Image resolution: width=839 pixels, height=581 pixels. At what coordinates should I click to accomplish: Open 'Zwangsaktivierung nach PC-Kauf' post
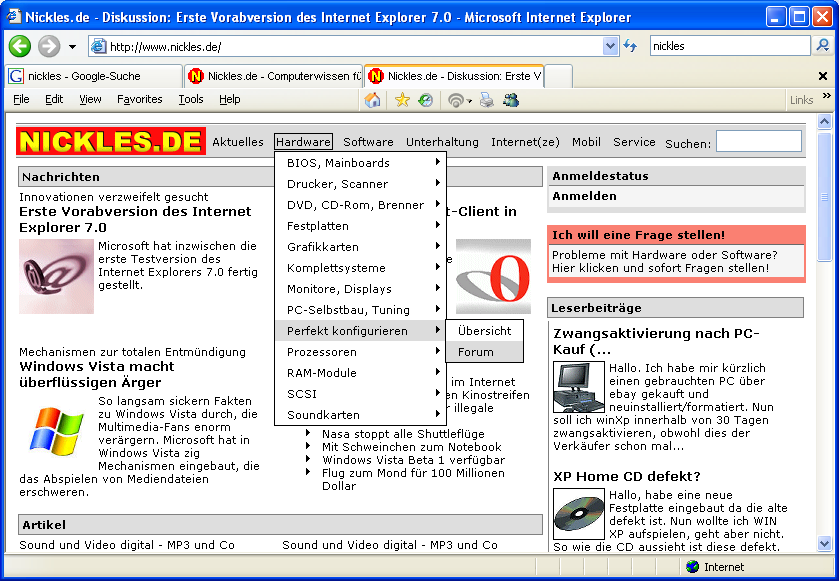click(657, 341)
